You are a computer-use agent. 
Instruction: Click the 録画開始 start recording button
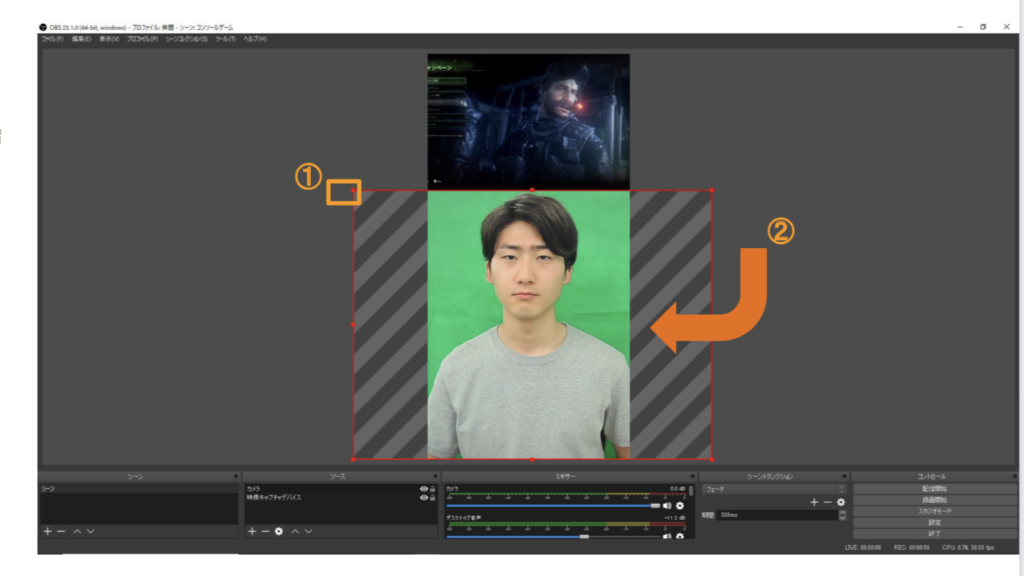934,499
